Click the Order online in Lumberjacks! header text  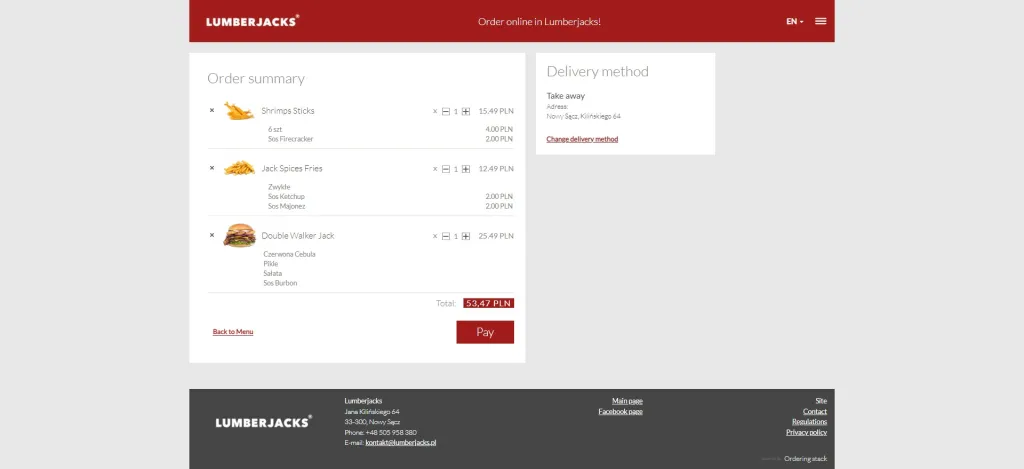coord(539,22)
